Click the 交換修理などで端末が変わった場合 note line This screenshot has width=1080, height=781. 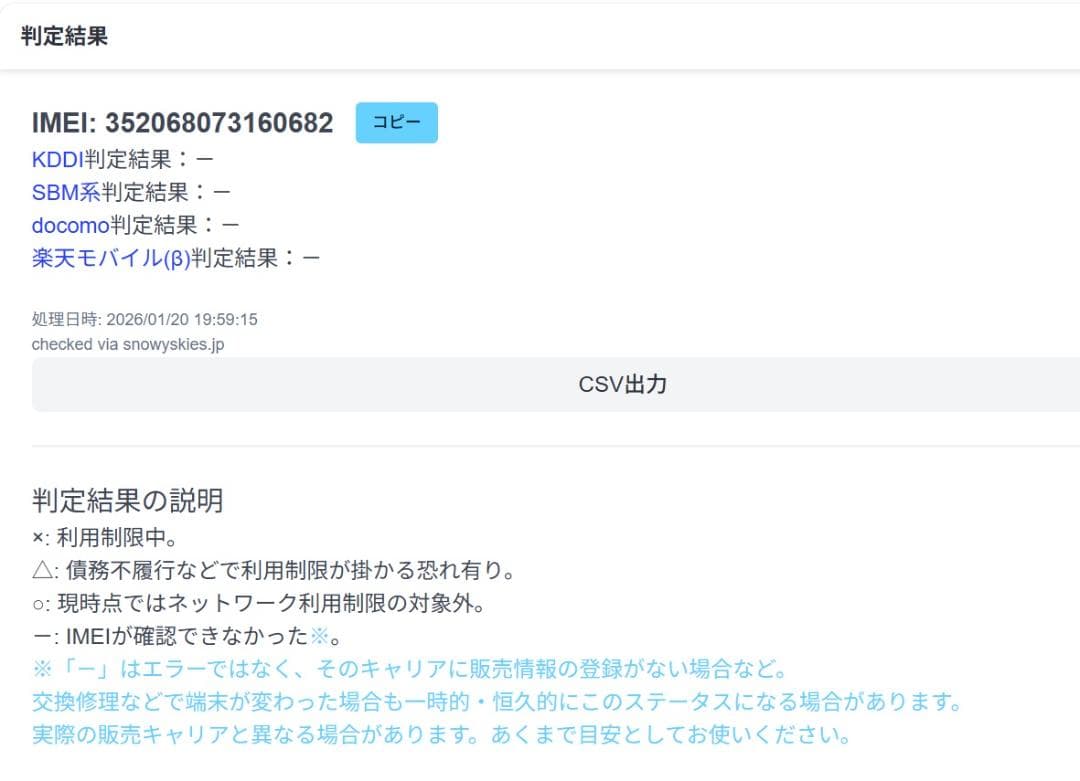tap(497, 702)
